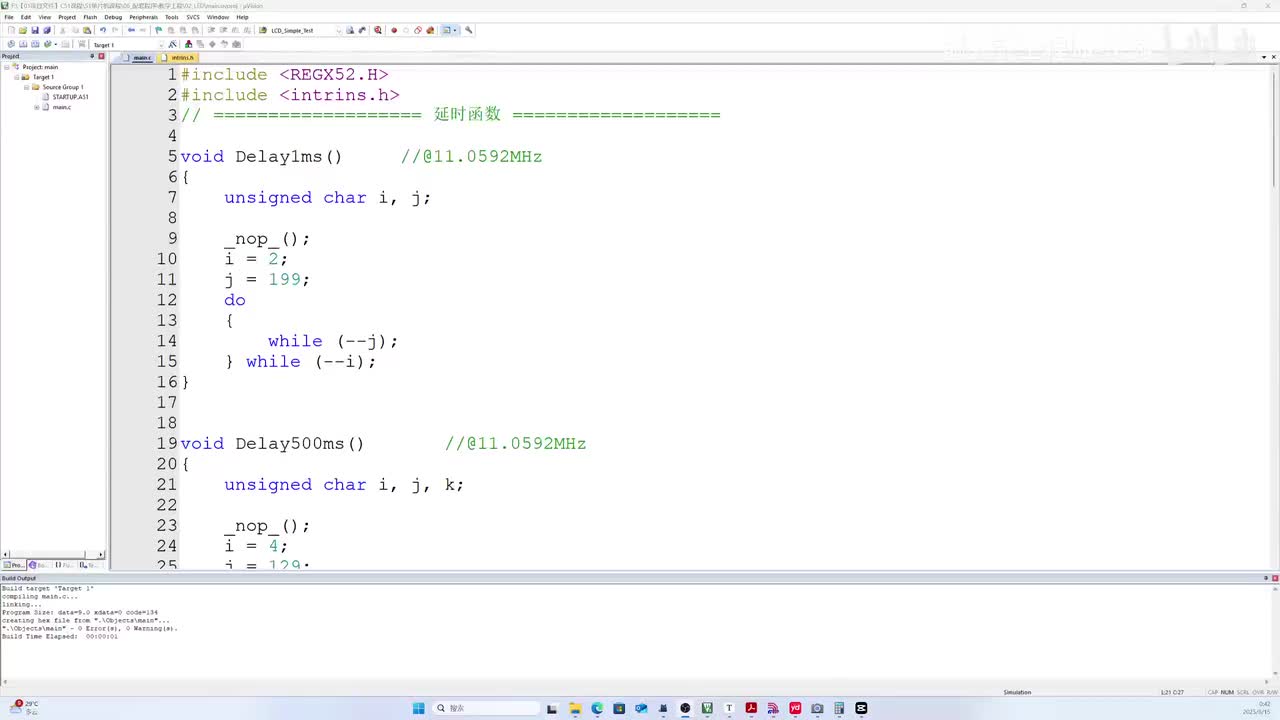Open the weather widget showing 29°C
The width and height of the screenshot is (1280, 720).
(x=25, y=707)
